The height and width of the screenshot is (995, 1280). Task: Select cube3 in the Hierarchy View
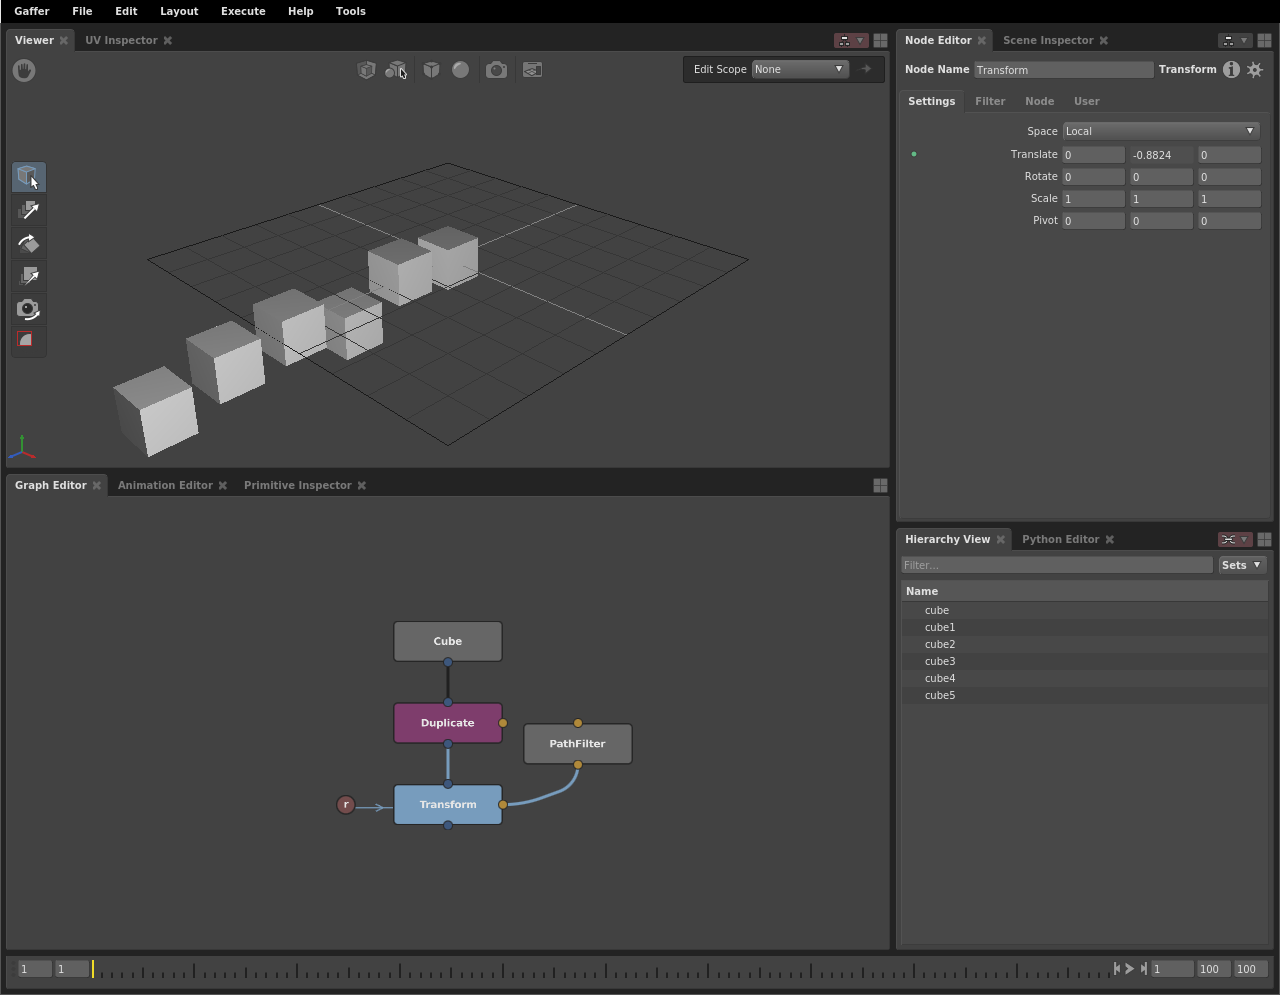click(x=940, y=661)
